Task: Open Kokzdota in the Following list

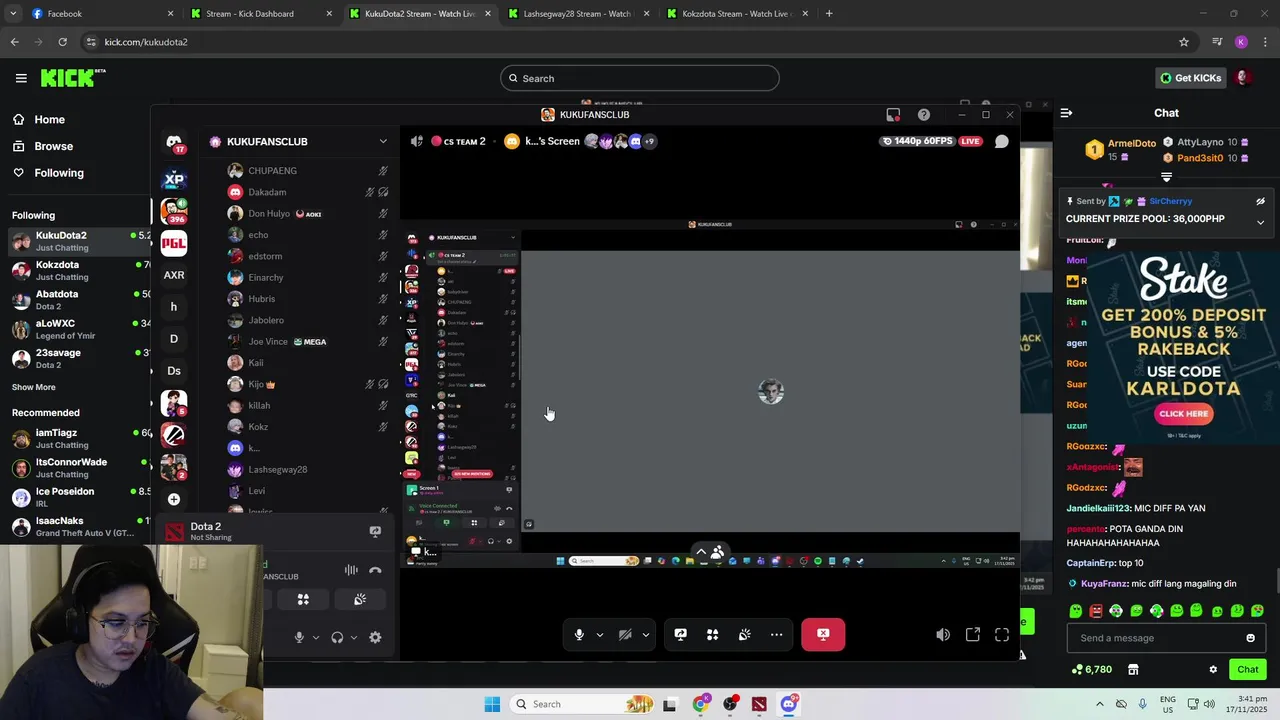Action: click(80, 270)
